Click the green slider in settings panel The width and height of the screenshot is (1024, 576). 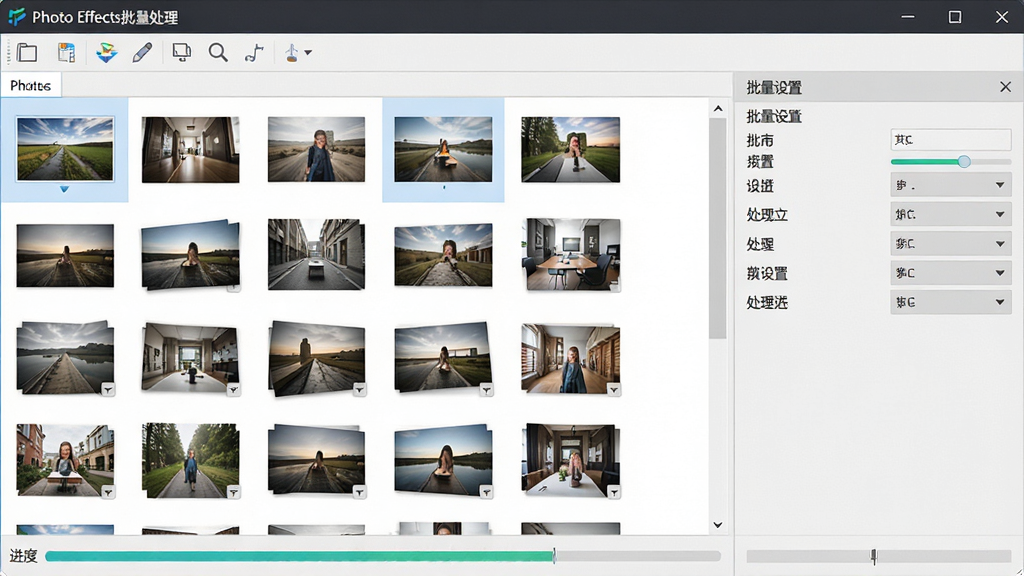click(x=950, y=162)
